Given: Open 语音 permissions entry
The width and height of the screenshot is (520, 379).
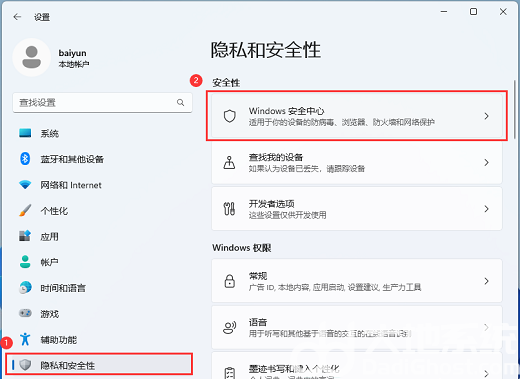Looking at the screenshot, I should click(x=357, y=327).
